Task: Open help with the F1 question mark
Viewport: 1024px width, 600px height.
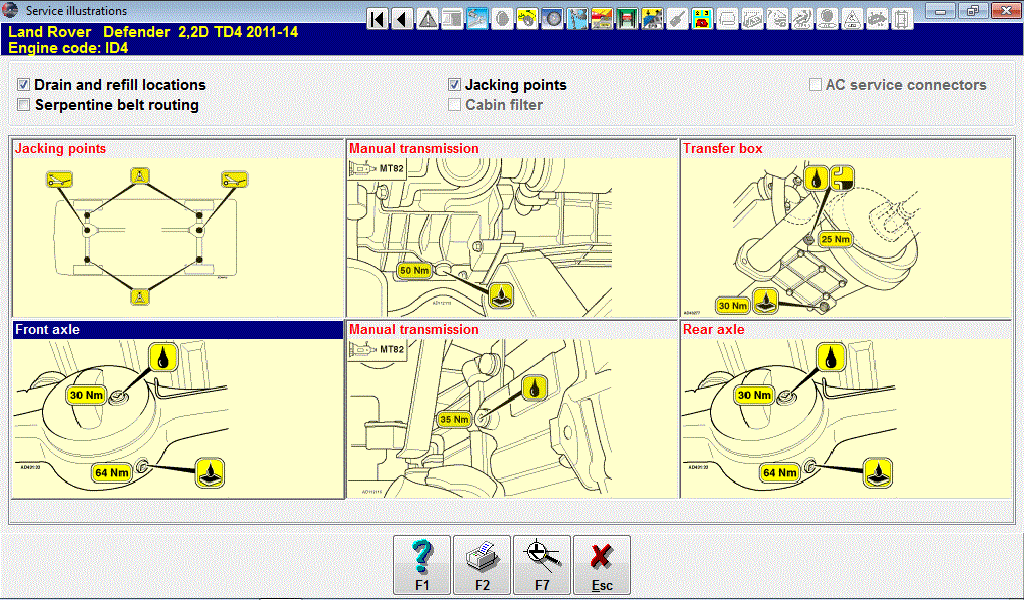Action: (422, 565)
